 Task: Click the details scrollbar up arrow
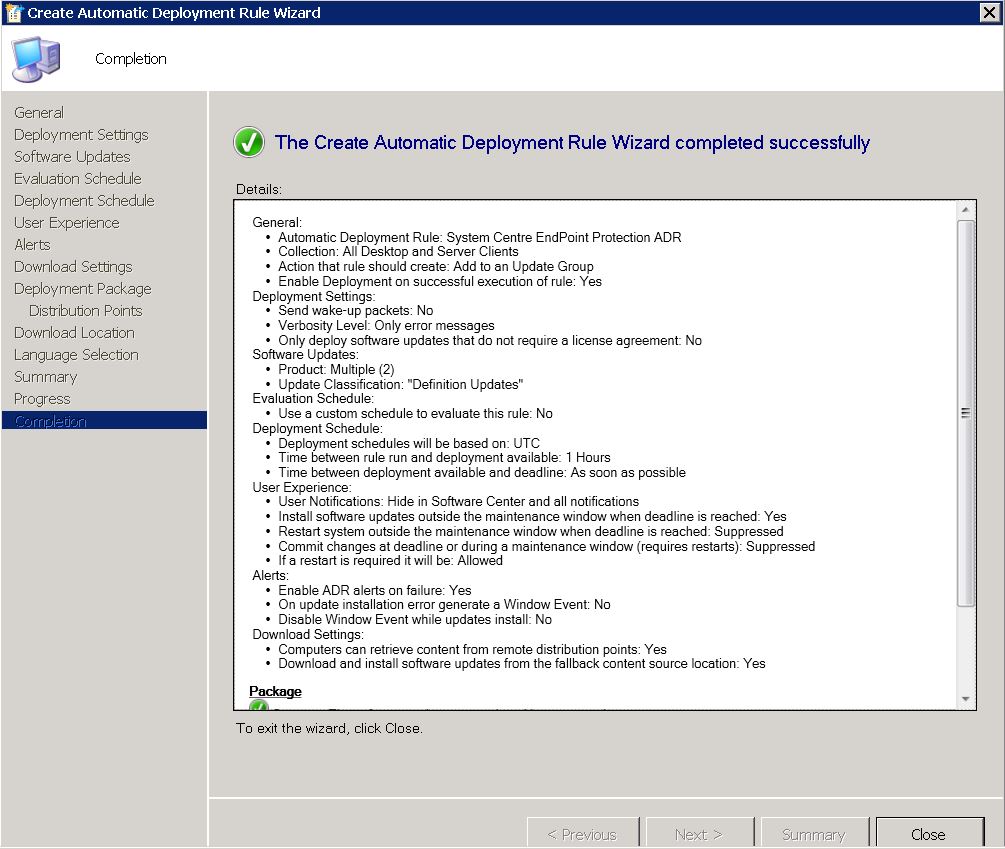965,210
